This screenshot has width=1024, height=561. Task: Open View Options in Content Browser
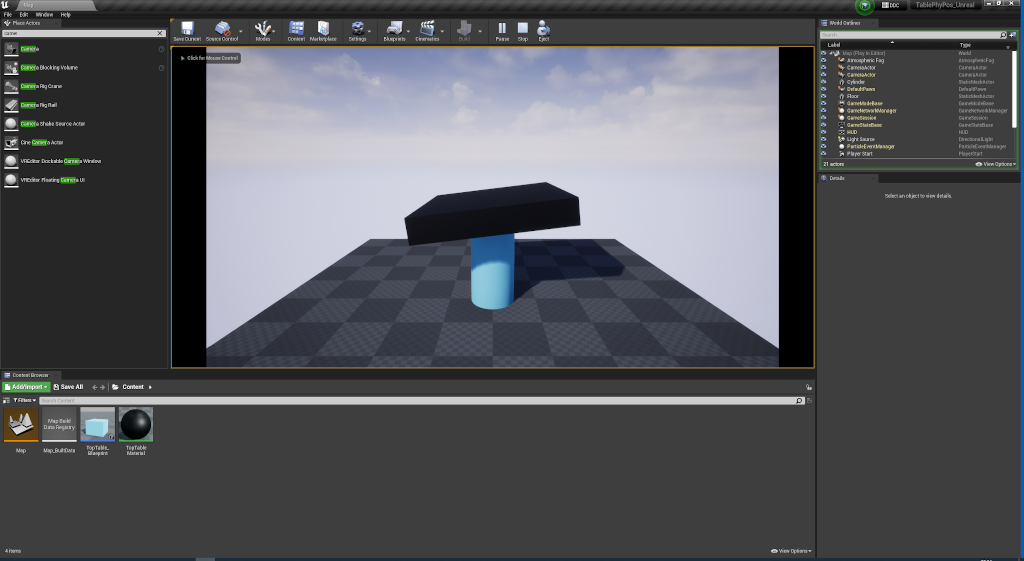(x=792, y=551)
